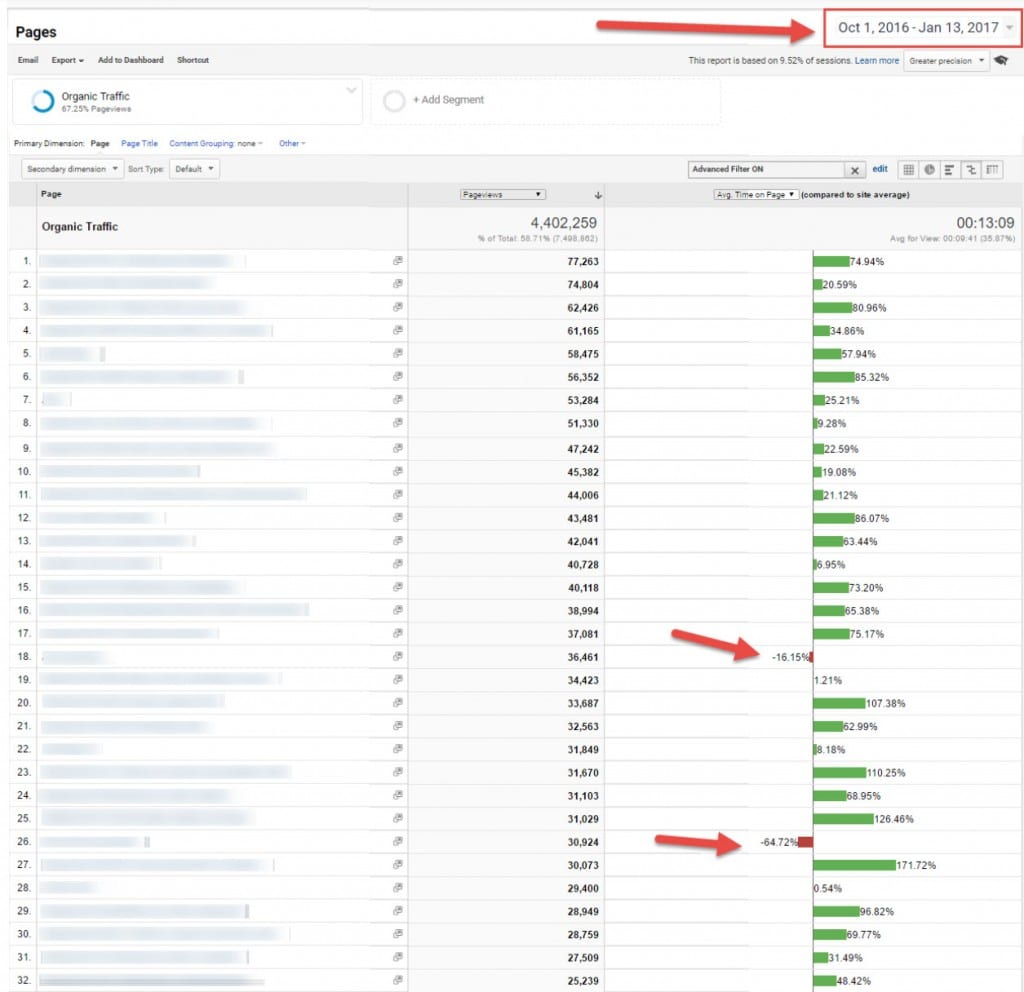Switch to the comparison view
The height and width of the screenshot is (992, 1024).
point(969,169)
